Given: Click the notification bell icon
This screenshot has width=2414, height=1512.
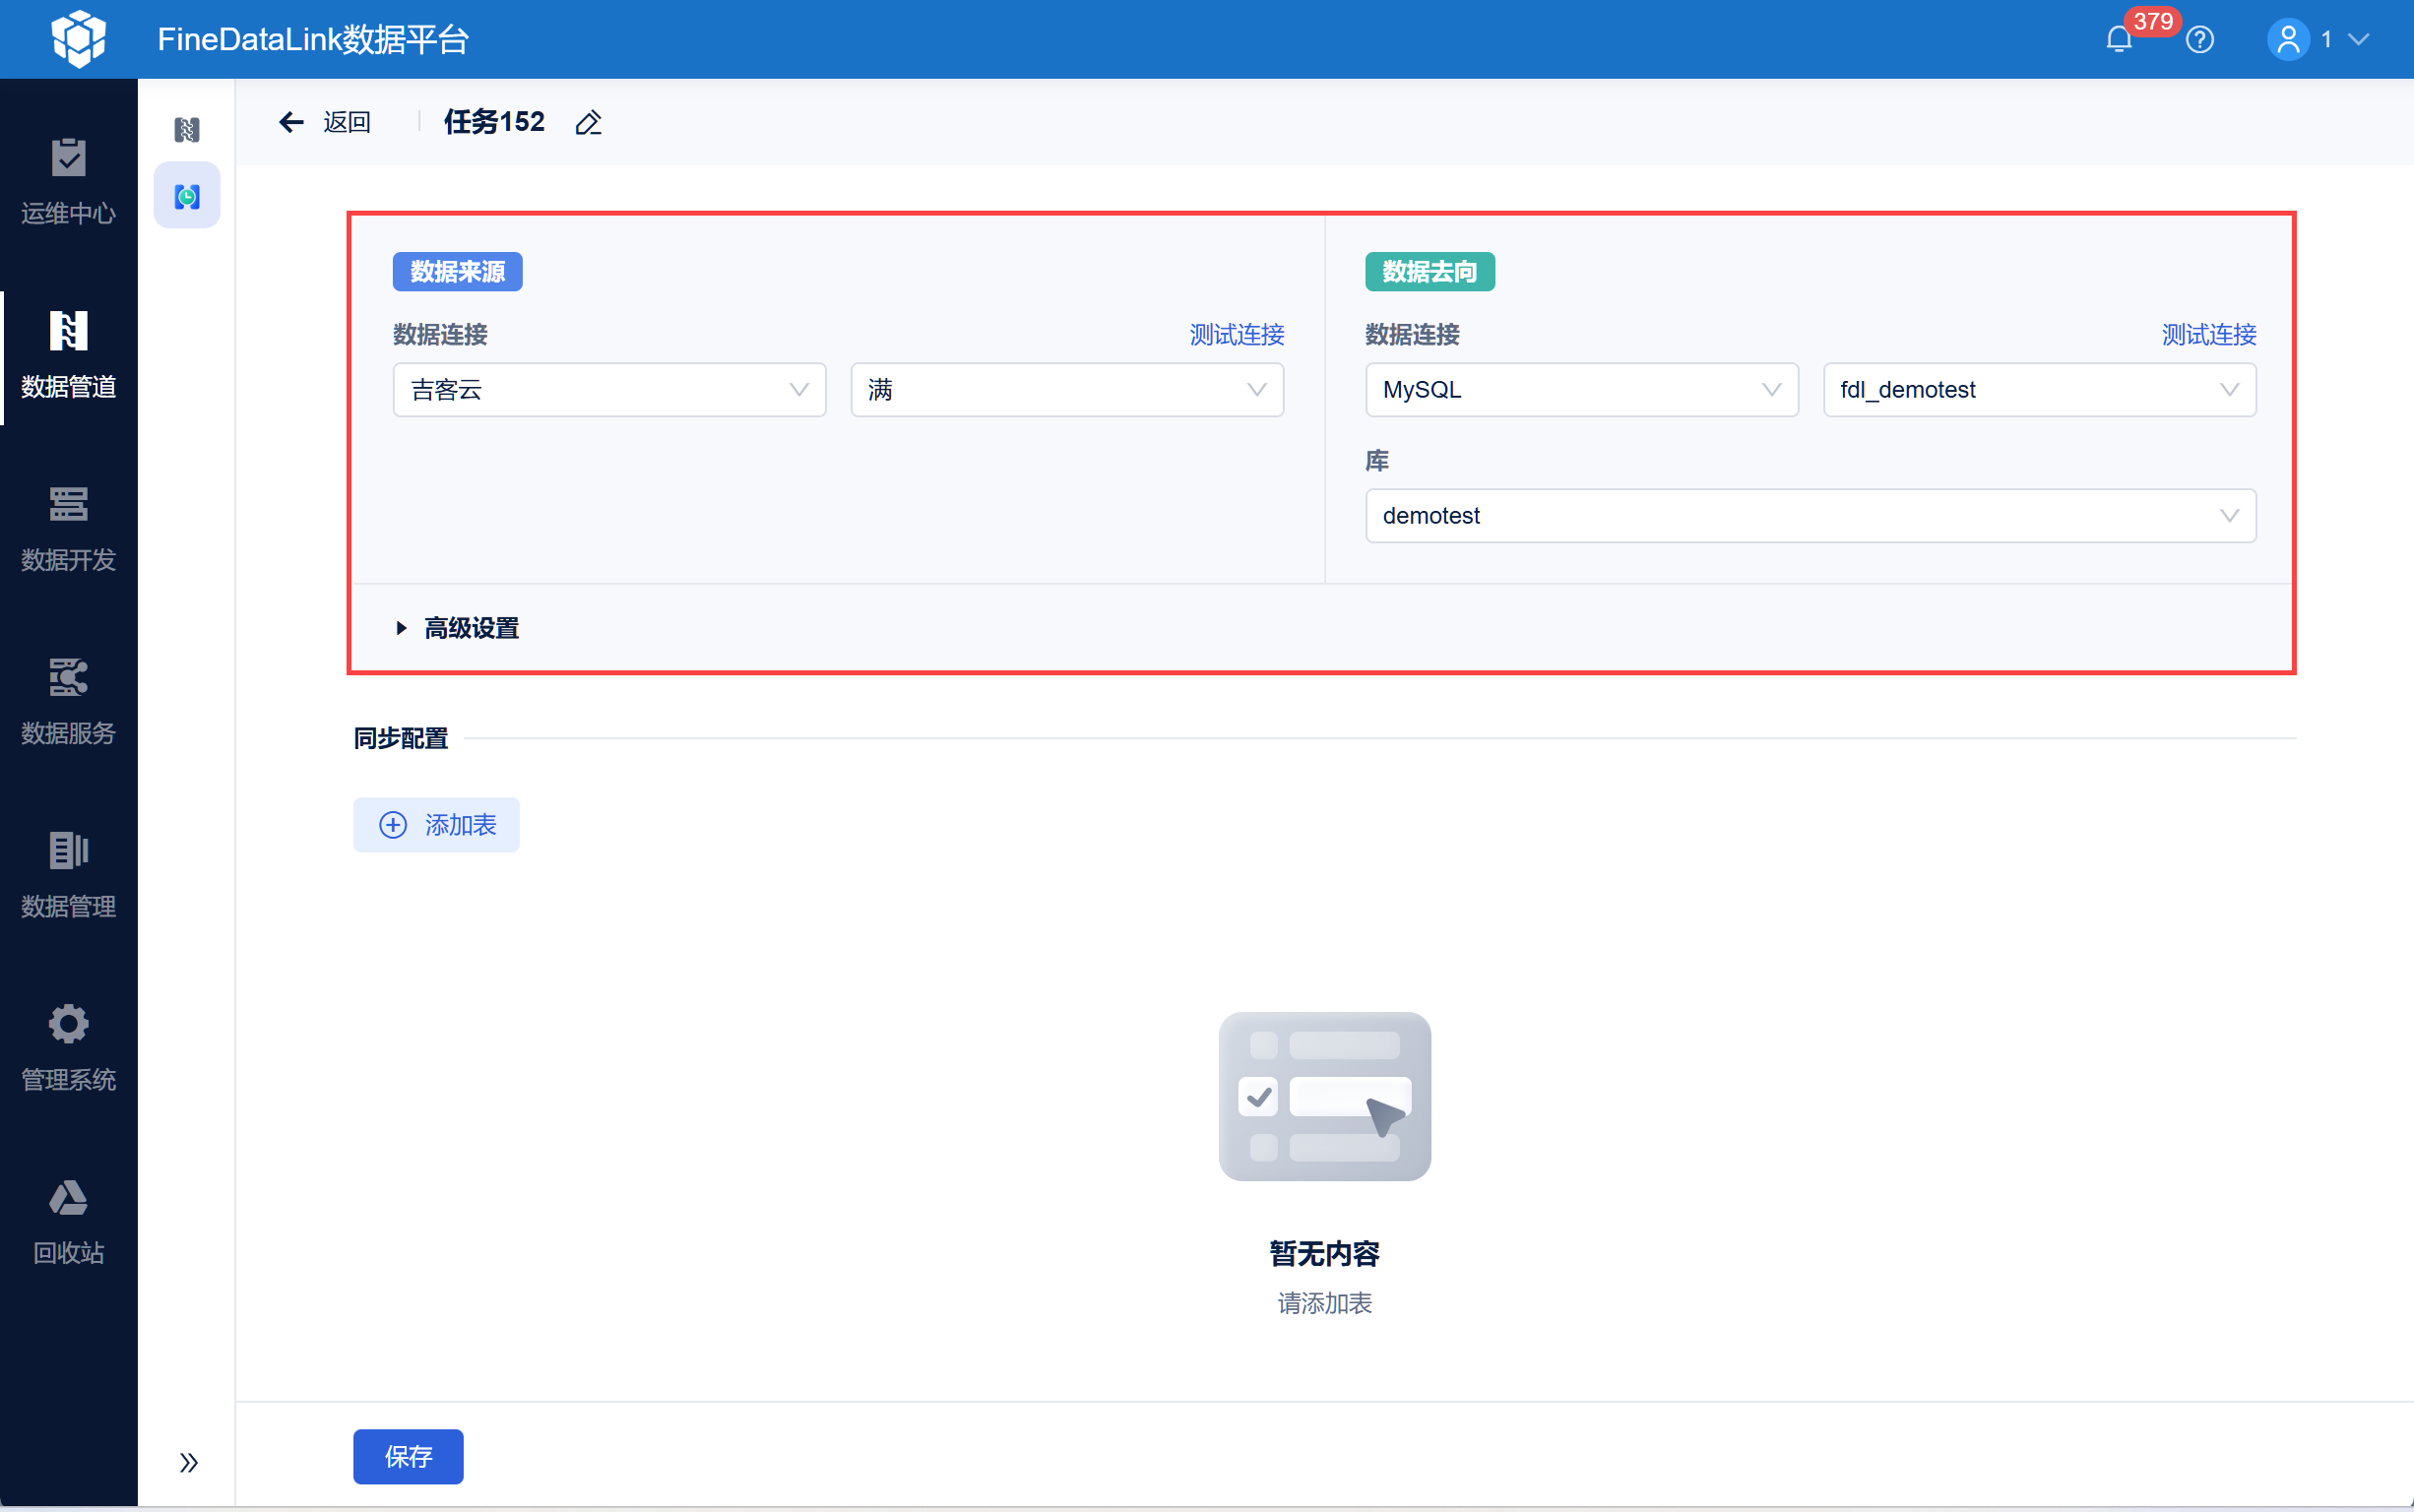Looking at the screenshot, I should [2119, 40].
